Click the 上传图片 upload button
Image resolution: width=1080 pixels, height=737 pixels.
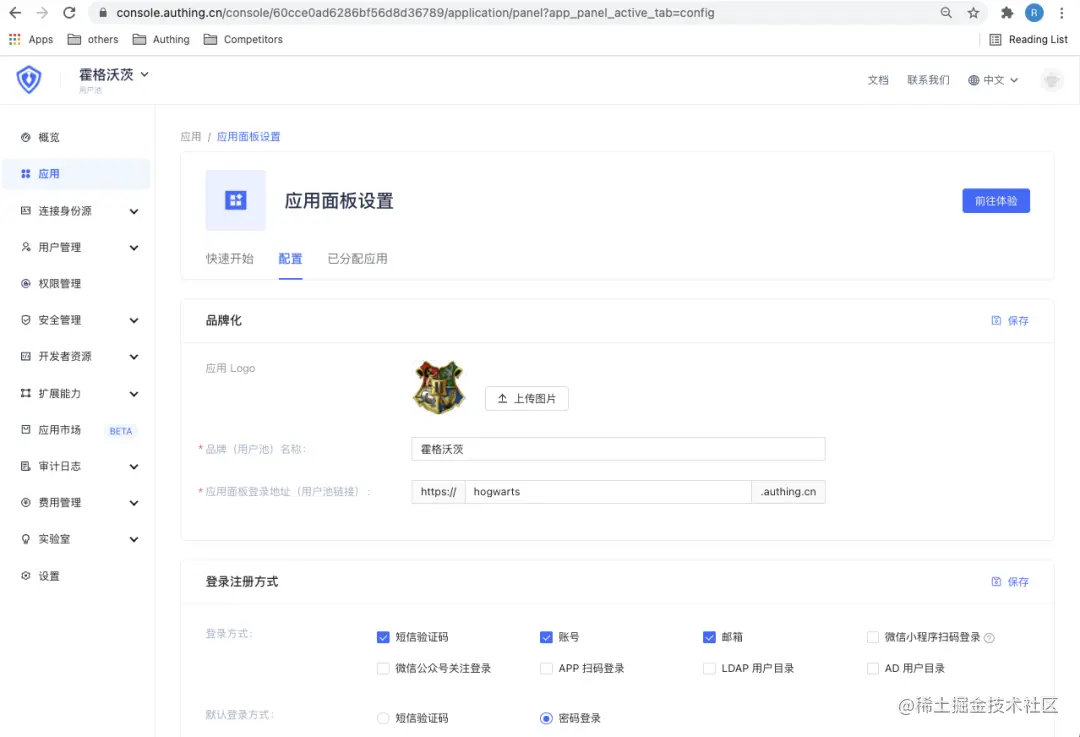(527, 398)
